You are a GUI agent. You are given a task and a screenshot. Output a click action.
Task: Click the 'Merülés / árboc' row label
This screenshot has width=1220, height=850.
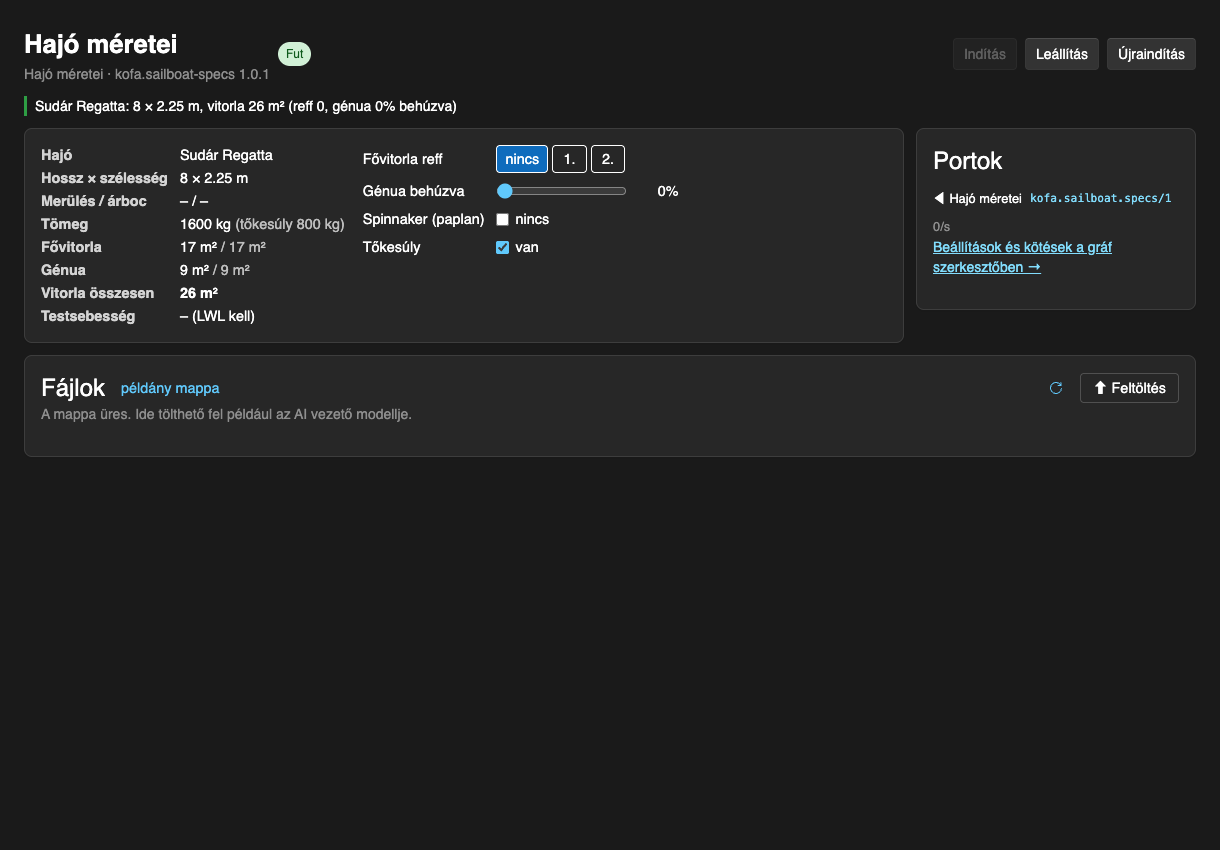tap(94, 201)
